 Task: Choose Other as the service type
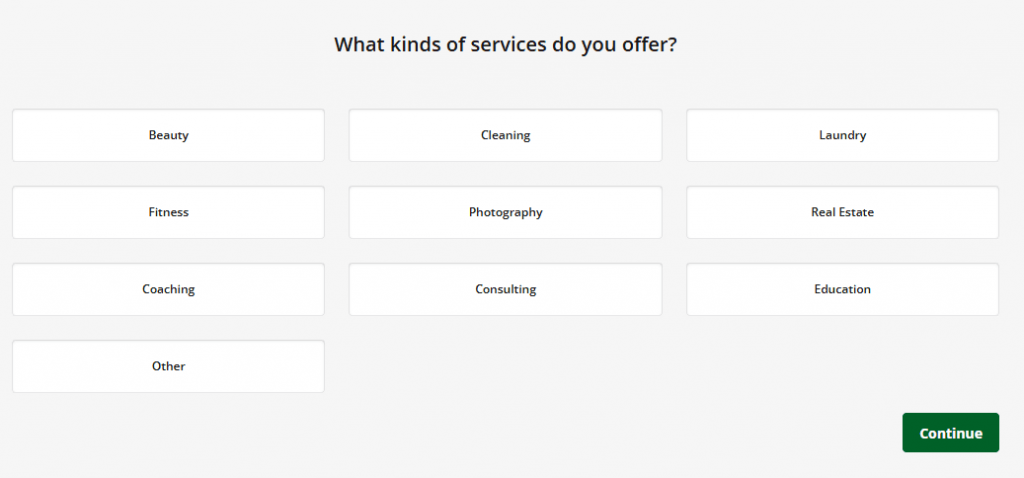pos(168,366)
